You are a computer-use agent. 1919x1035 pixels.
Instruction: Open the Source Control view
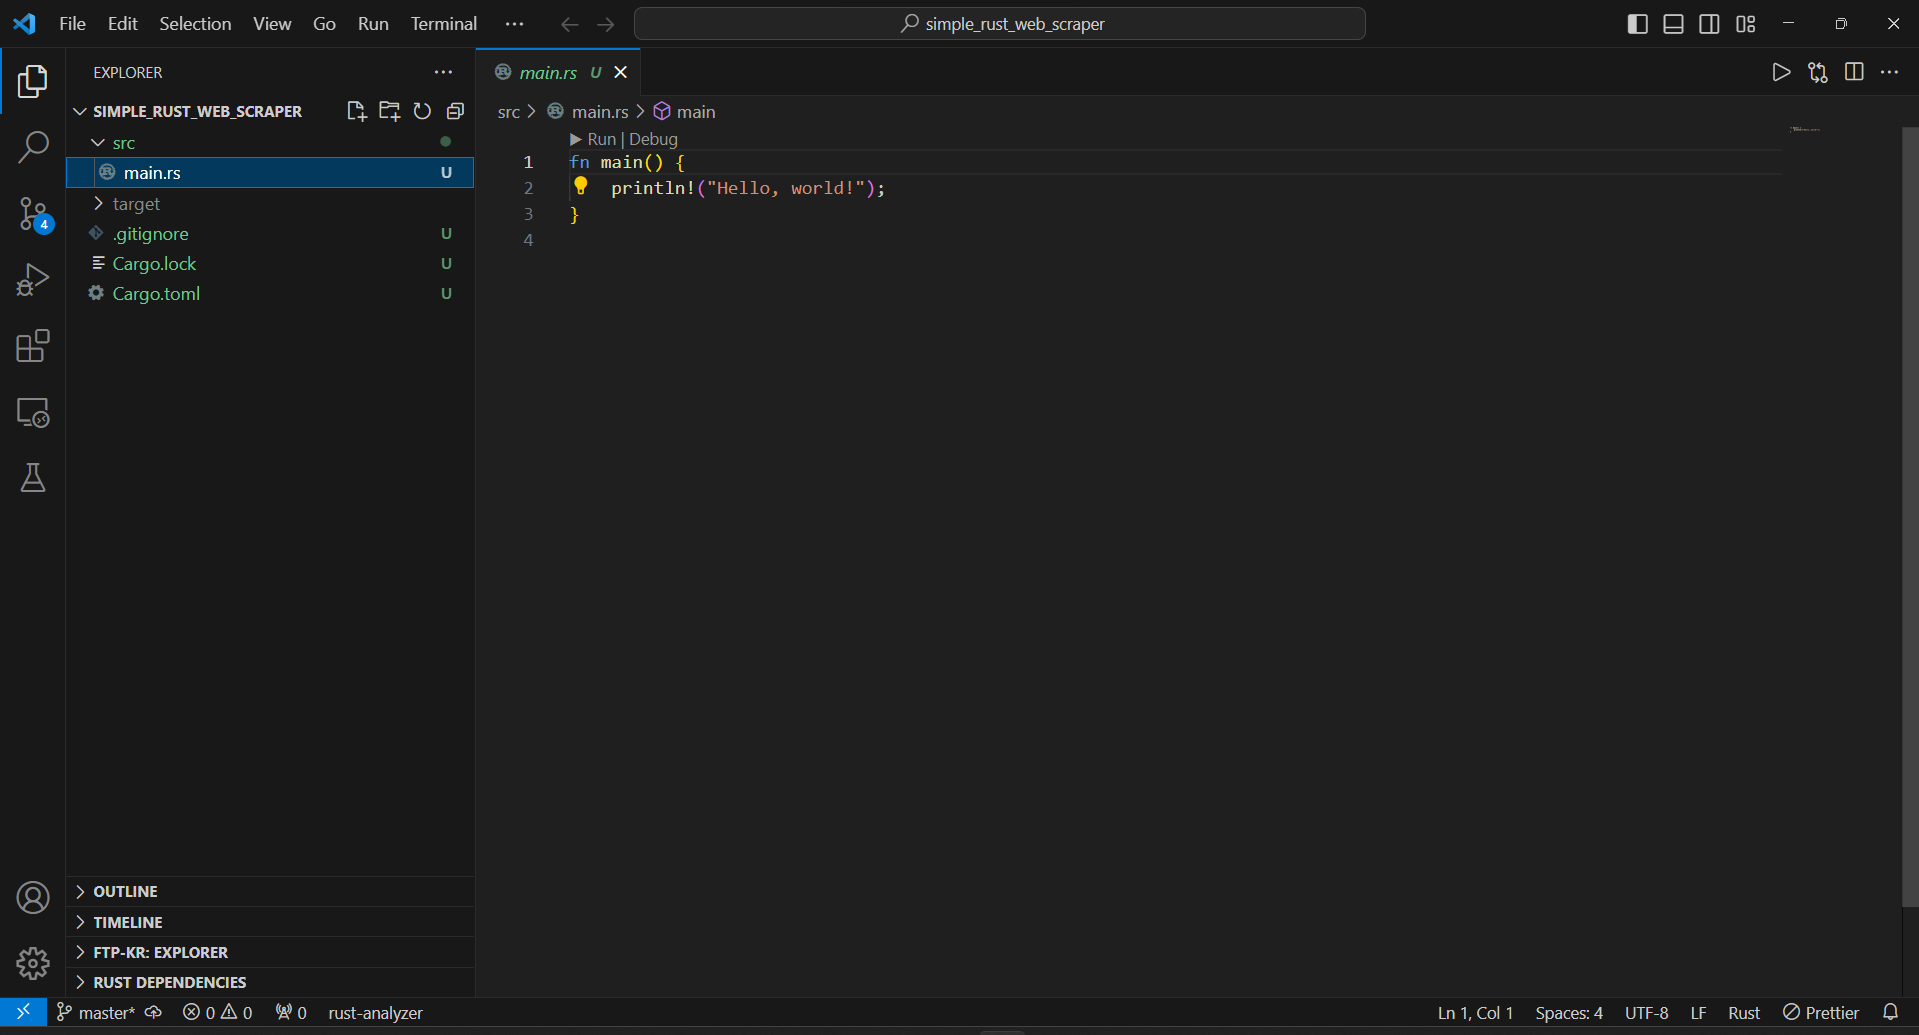33,214
